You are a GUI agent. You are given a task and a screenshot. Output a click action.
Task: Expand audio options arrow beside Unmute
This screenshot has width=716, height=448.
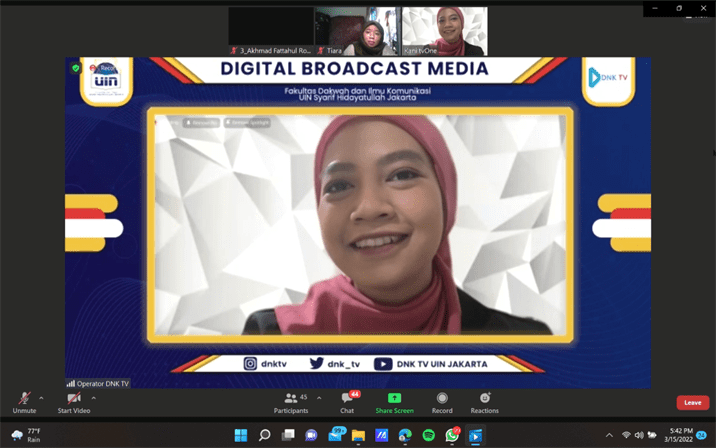(x=41, y=398)
